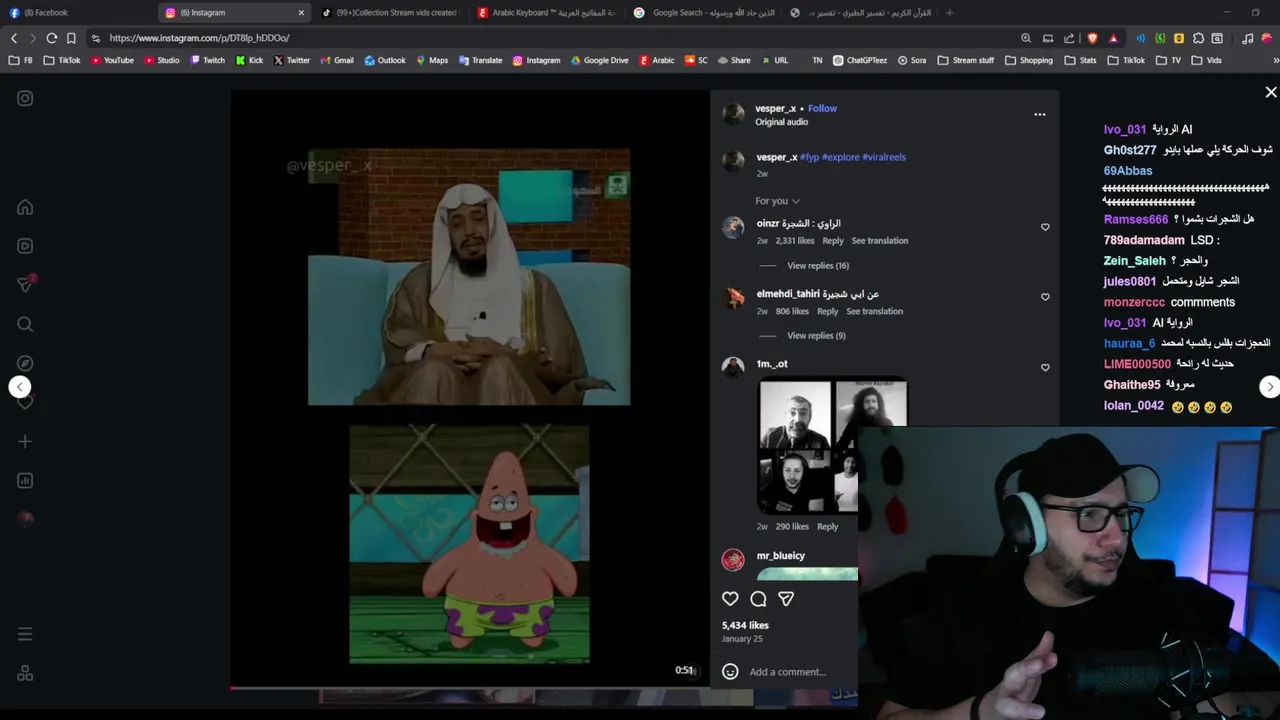Open profile avatar in Instagram sidebar

(25, 519)
